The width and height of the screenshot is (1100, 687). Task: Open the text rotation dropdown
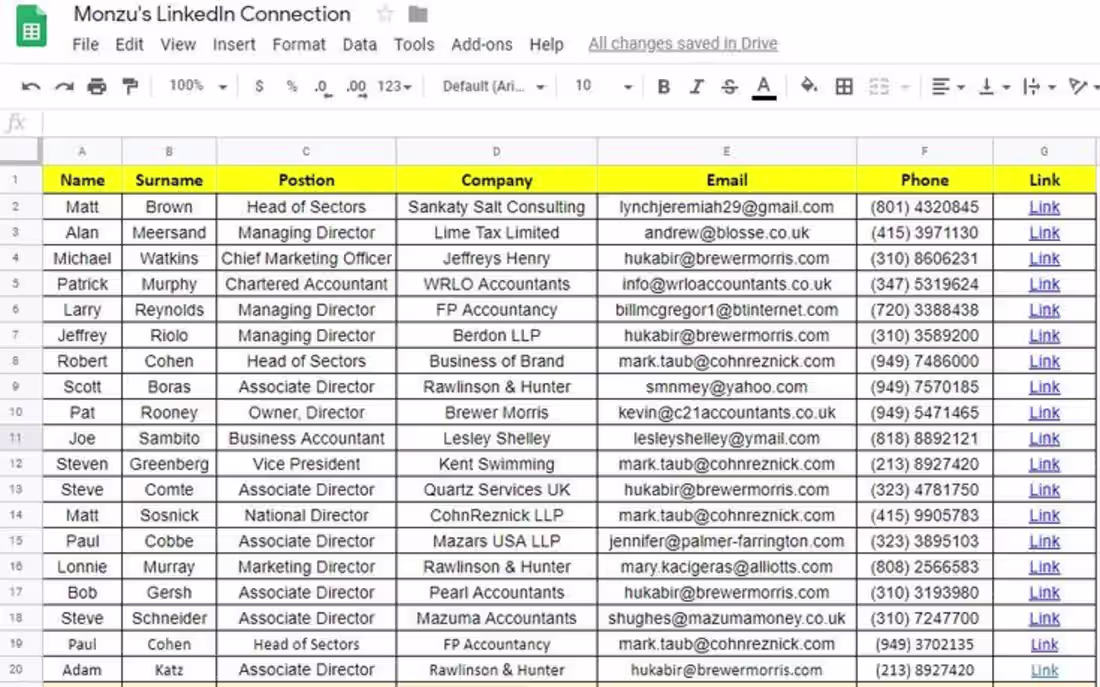(x=1082, y=86)
